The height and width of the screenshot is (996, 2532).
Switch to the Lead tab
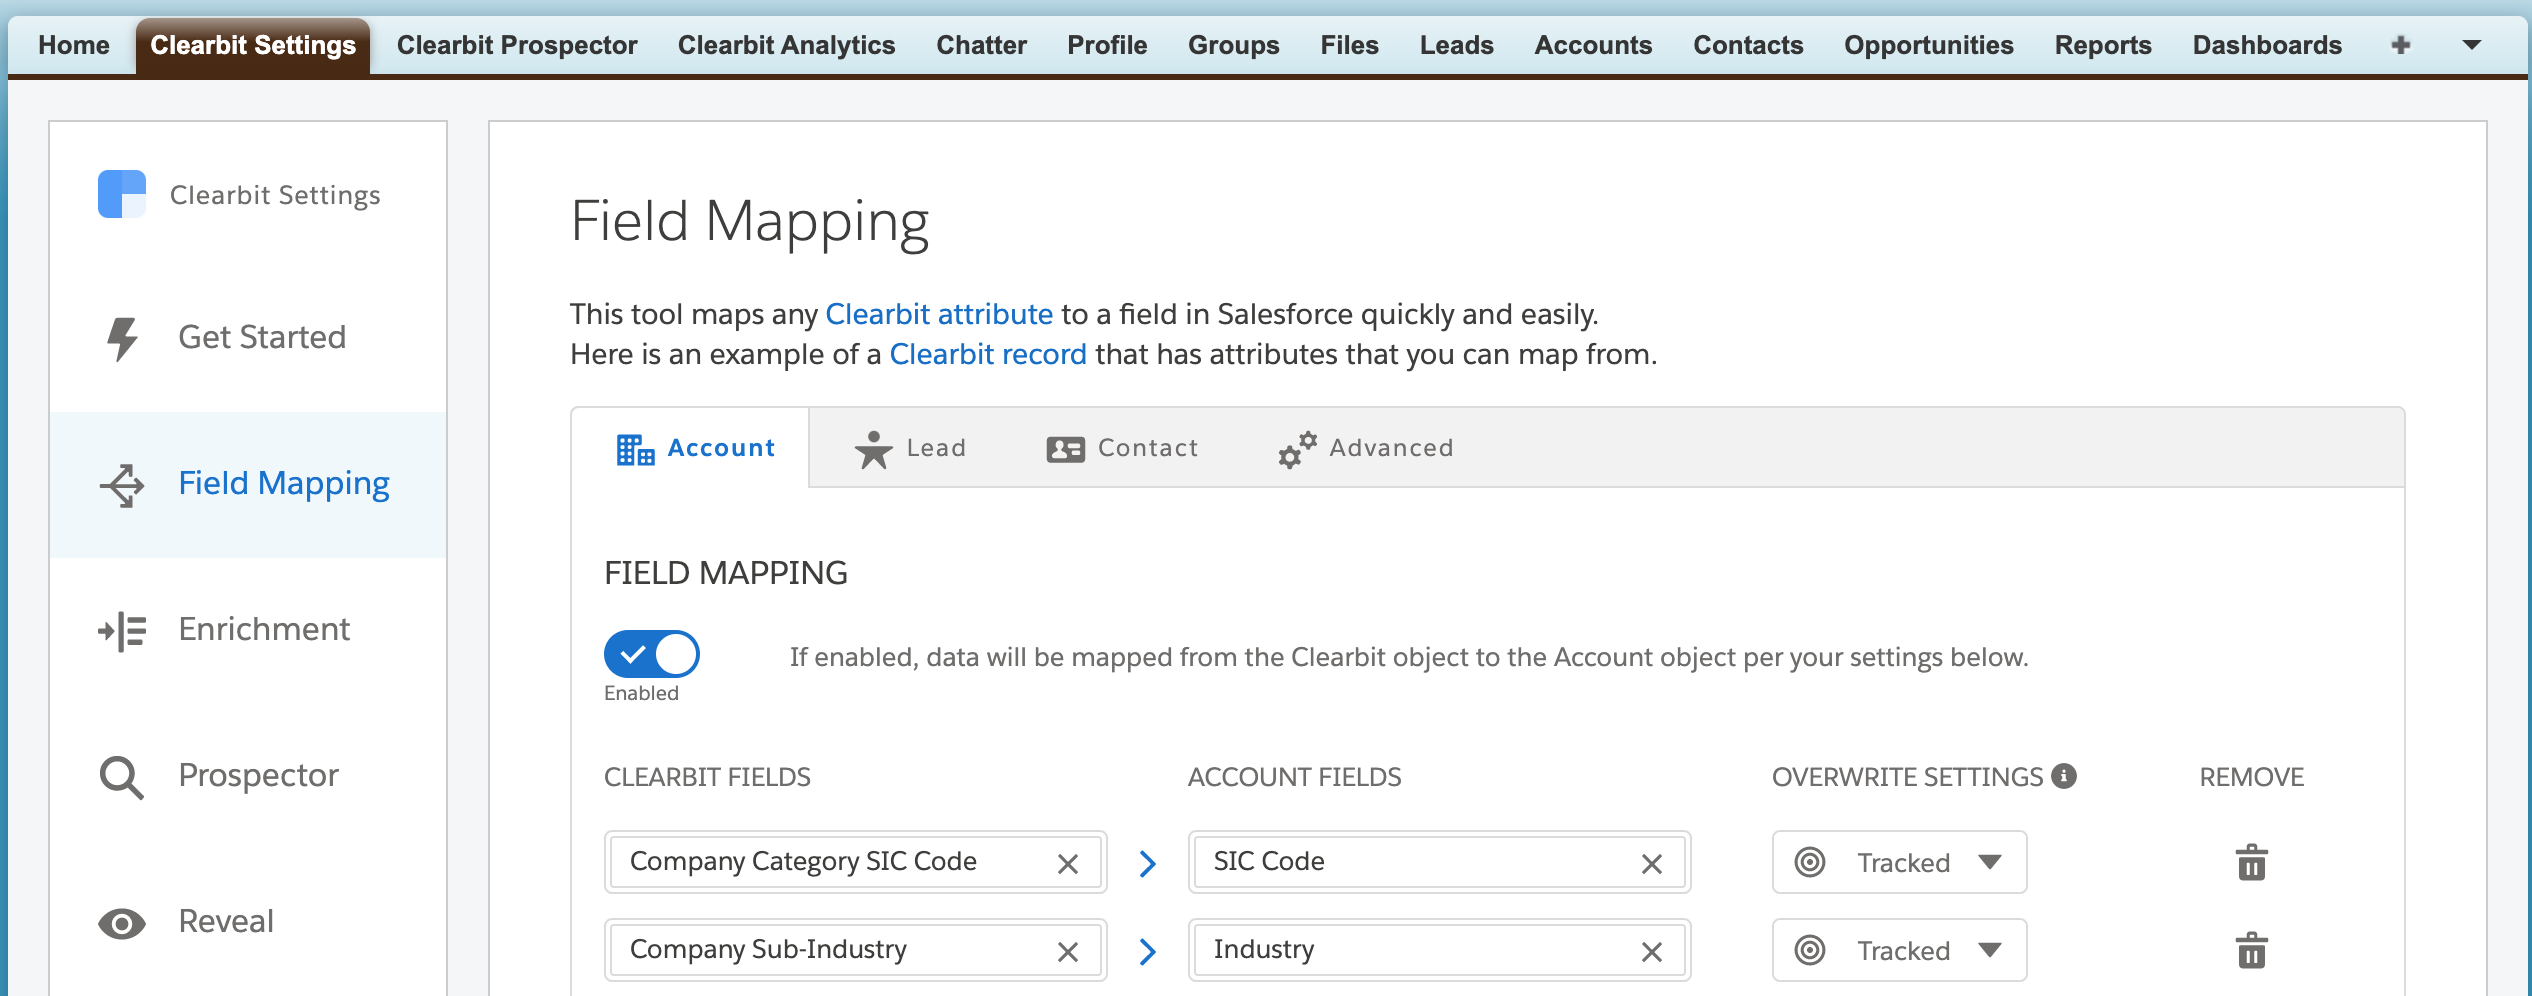click(x=909, y=448)
